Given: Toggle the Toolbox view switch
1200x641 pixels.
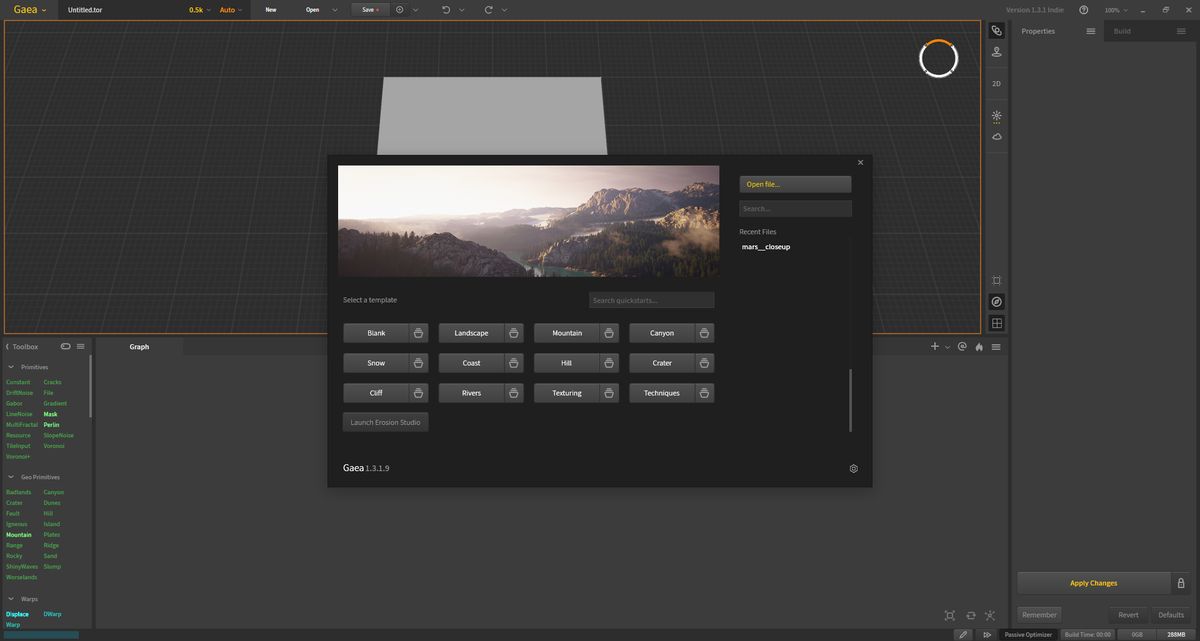Looking at the screenshot, I should 66,347.
